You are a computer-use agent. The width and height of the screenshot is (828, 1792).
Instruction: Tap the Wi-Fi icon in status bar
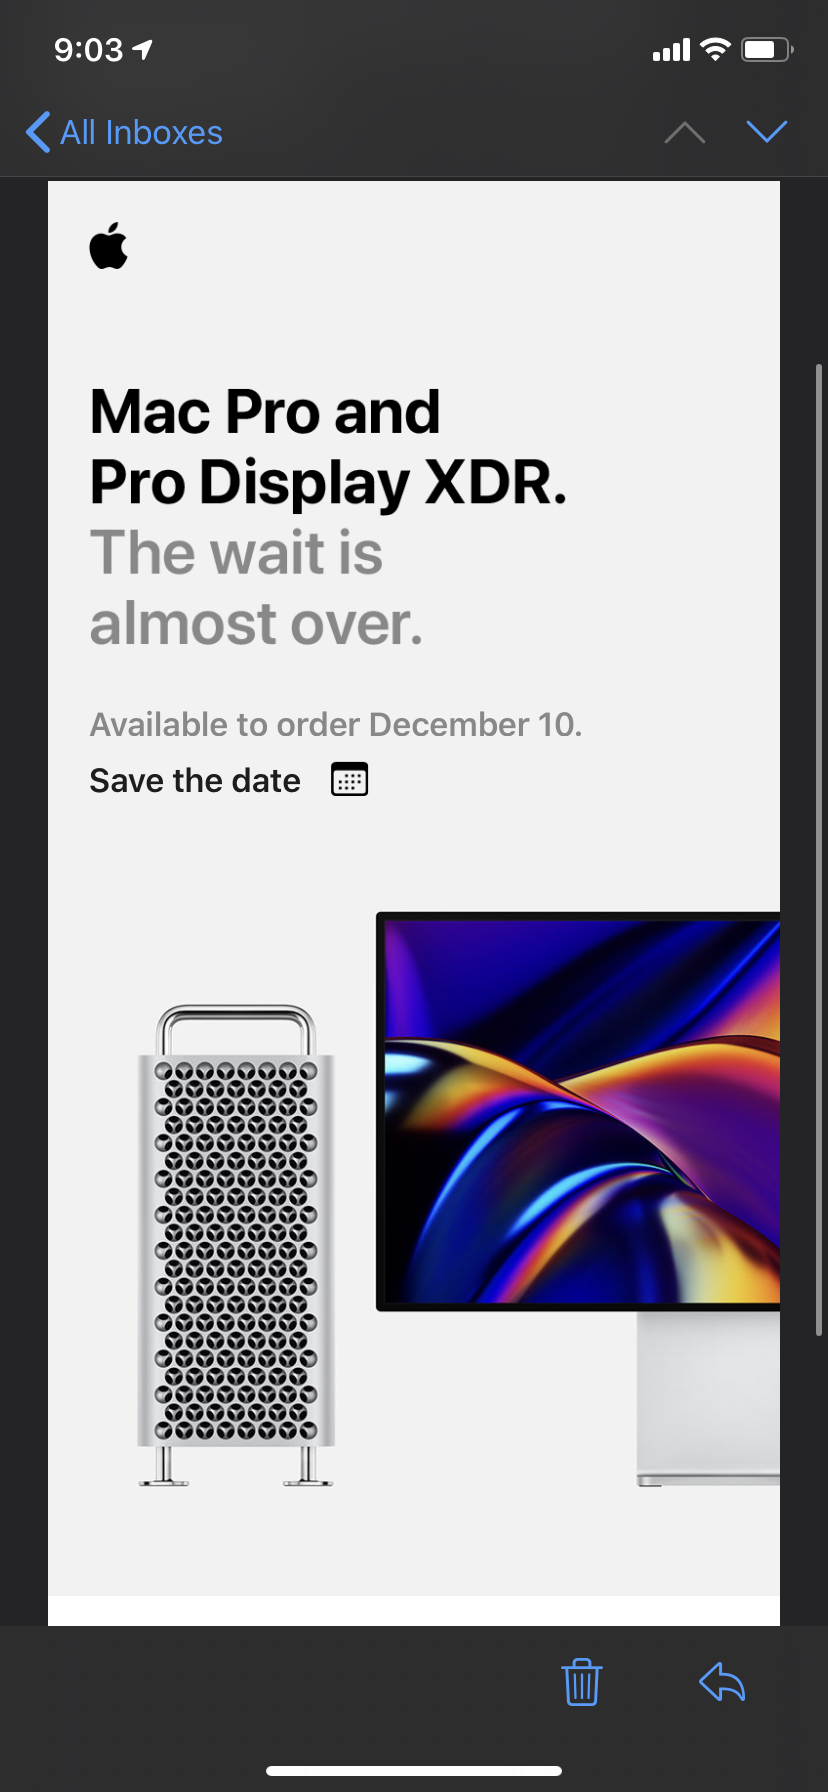click(x=715, y=49)
